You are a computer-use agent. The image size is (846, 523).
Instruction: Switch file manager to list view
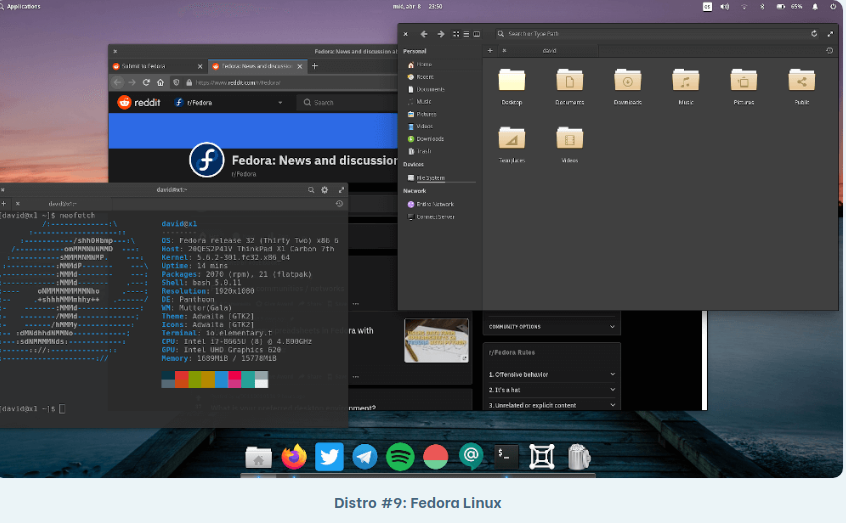466,33
